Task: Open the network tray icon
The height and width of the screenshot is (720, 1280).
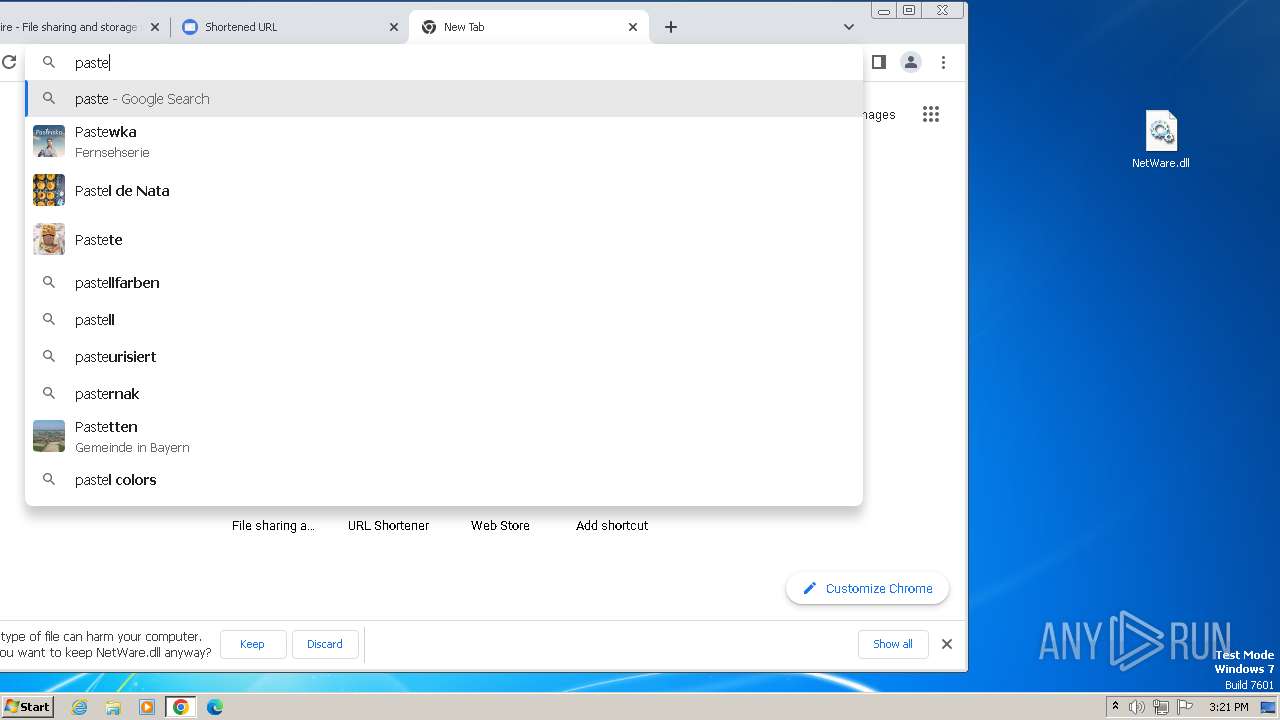Action: coord(1161,707)
